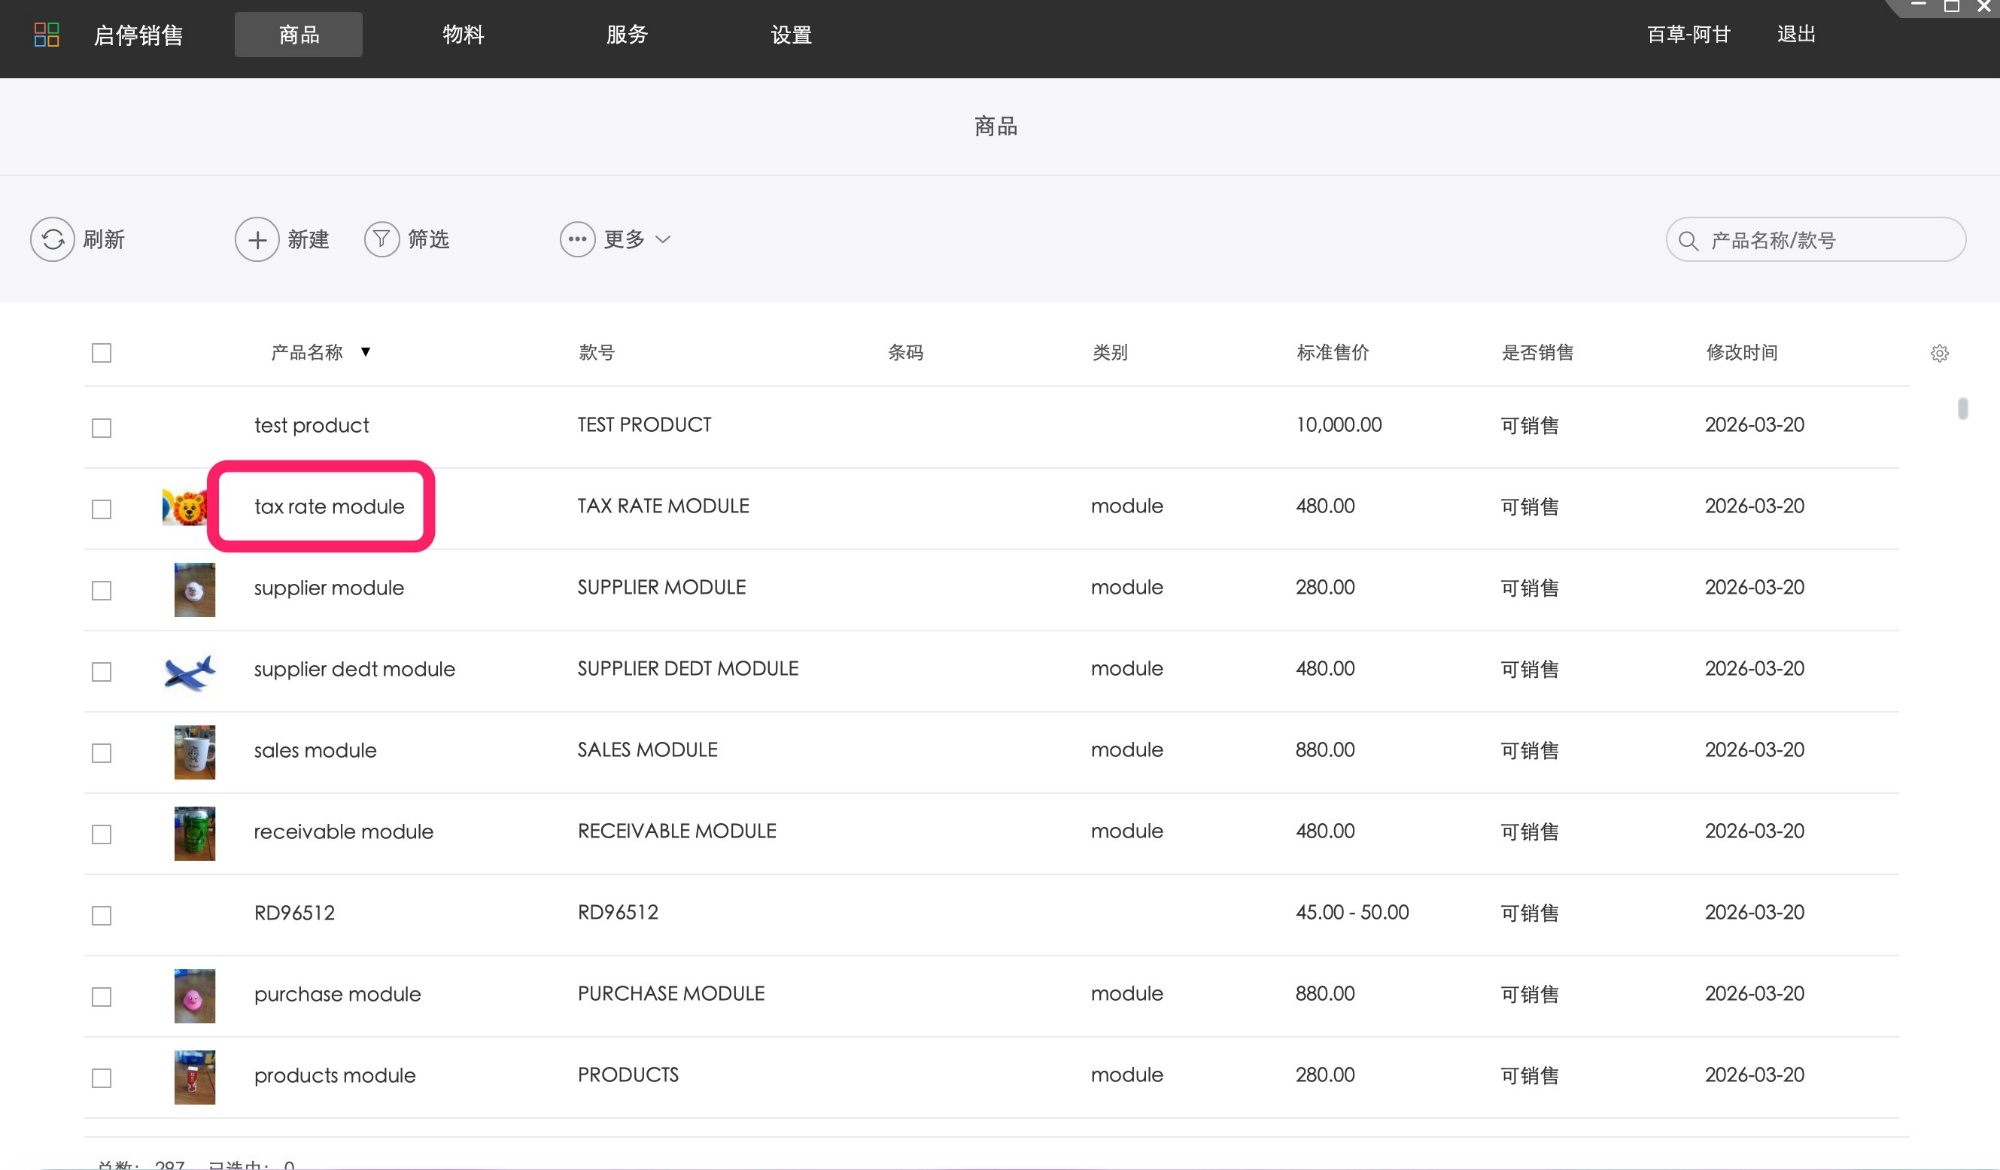Click the plus icon to create new product
Screen dimensions: 2000x1170
257,240
